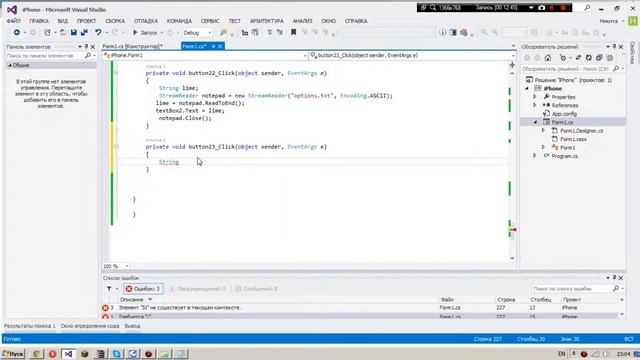Pin the active Form1.cs tab
Viewport: 640px width, 360px height.
(213, 46)
